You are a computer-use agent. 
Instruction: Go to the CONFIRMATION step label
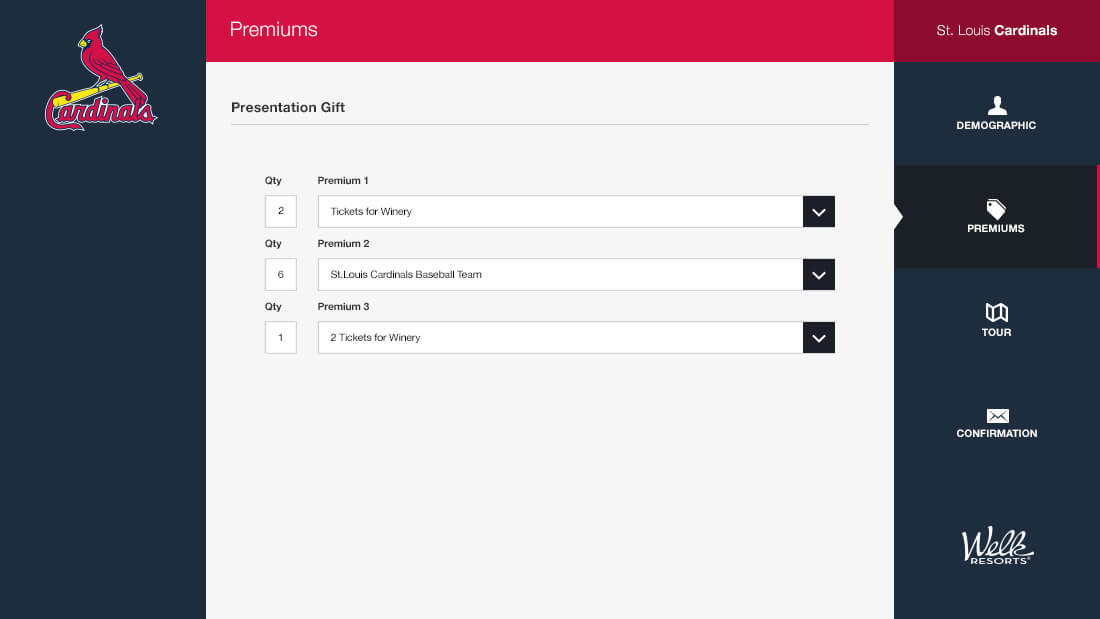coord(997,433)
